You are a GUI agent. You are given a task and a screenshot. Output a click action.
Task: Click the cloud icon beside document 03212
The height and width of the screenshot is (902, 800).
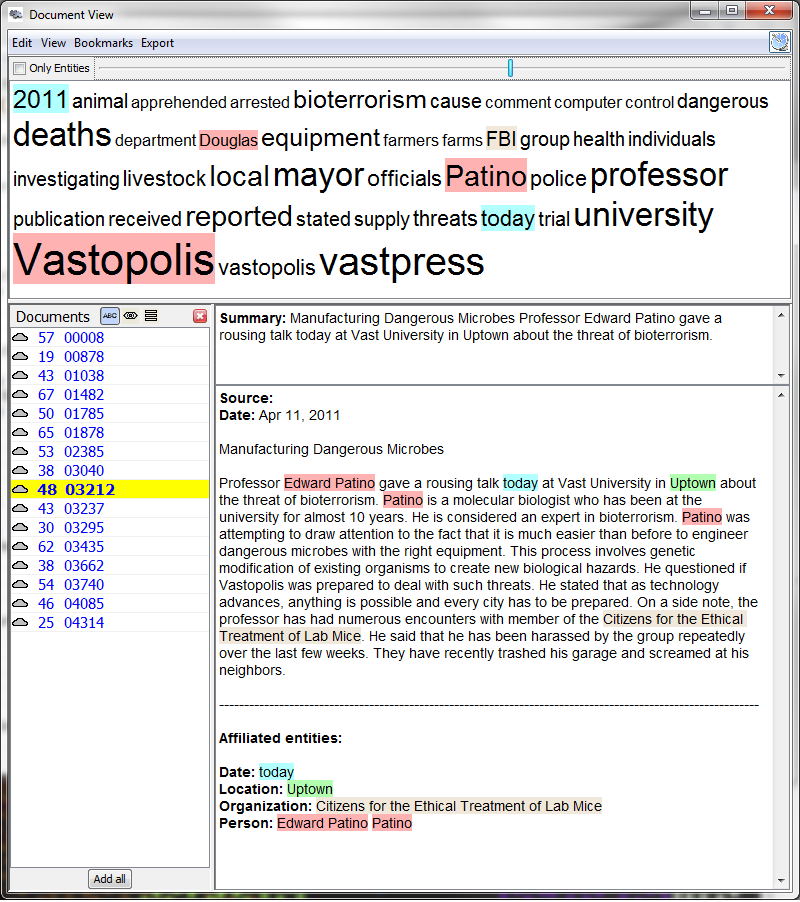tap(20, 490)
